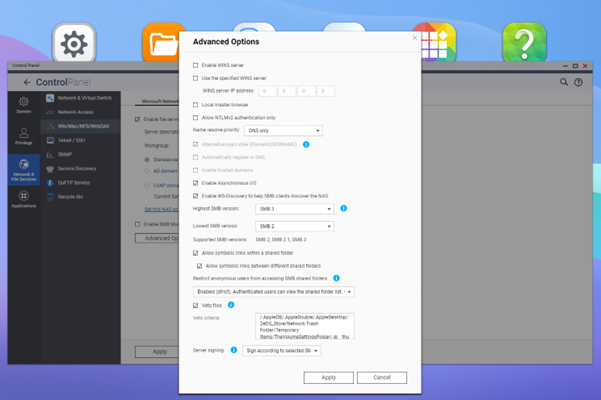This screenshot has height=400, width=601.
Task: Click info icon for Restrict anonymous users
Action: point(336,278)
